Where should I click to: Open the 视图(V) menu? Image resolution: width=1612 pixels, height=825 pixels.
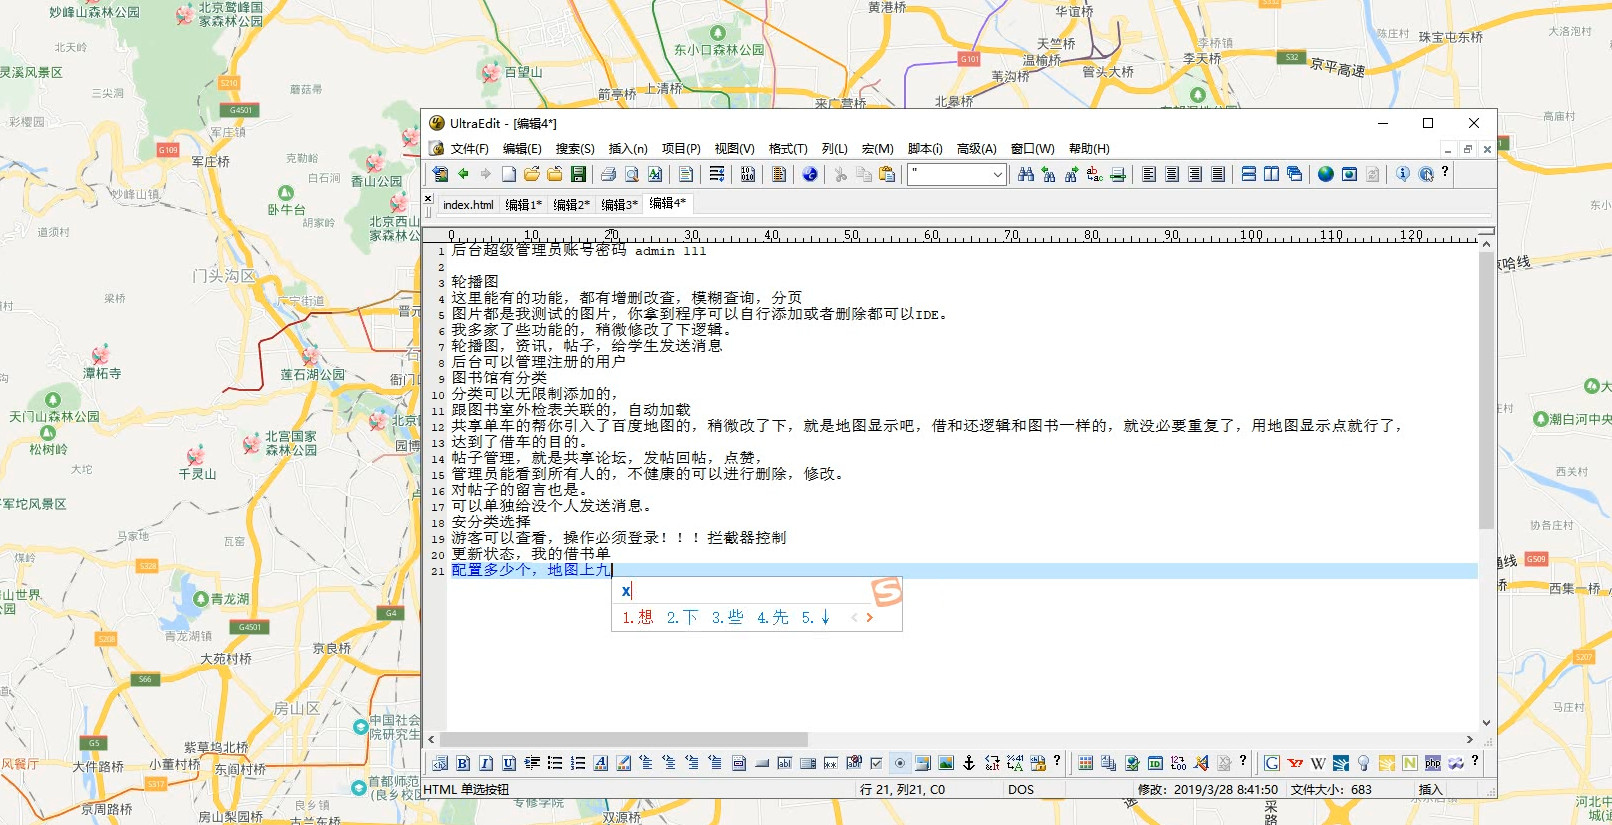[x=735, y=149]
